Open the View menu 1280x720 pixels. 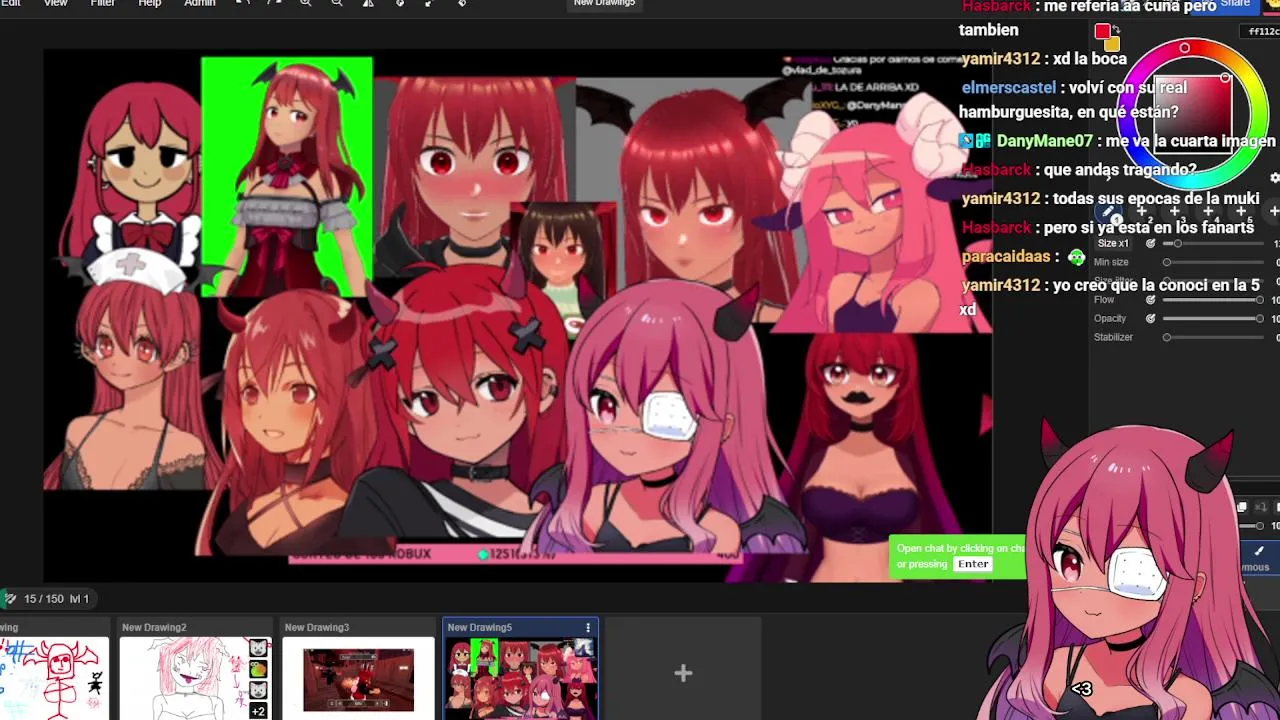(56, 3)
